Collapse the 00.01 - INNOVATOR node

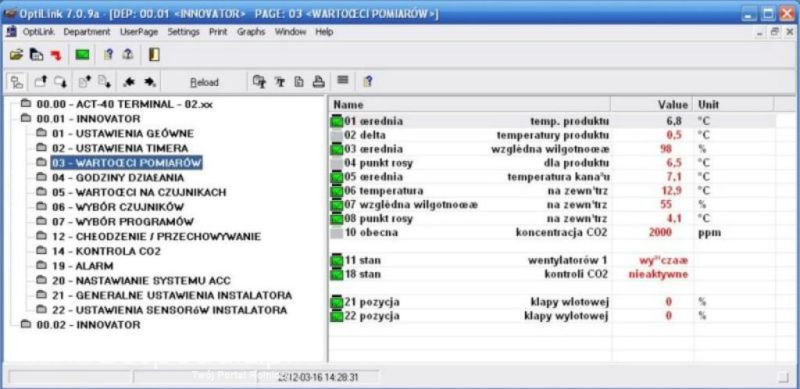click(26, 119)
